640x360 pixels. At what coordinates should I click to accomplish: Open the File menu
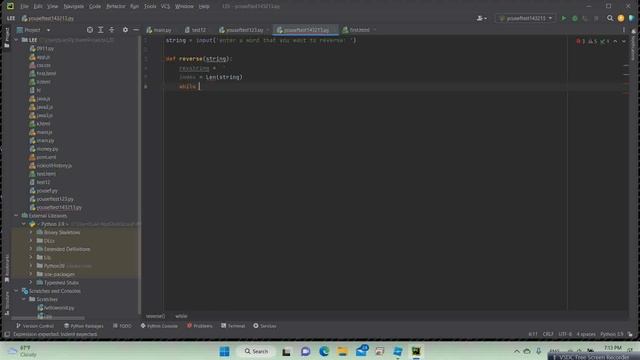[x=24, y=7]
